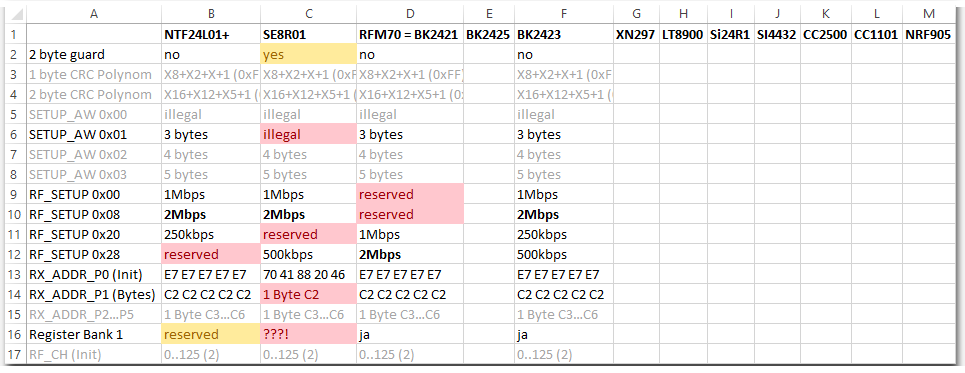Click 'reserved' in RF_SETUP 0x08 row
965x373 pixels.
[x=410, y=214]
